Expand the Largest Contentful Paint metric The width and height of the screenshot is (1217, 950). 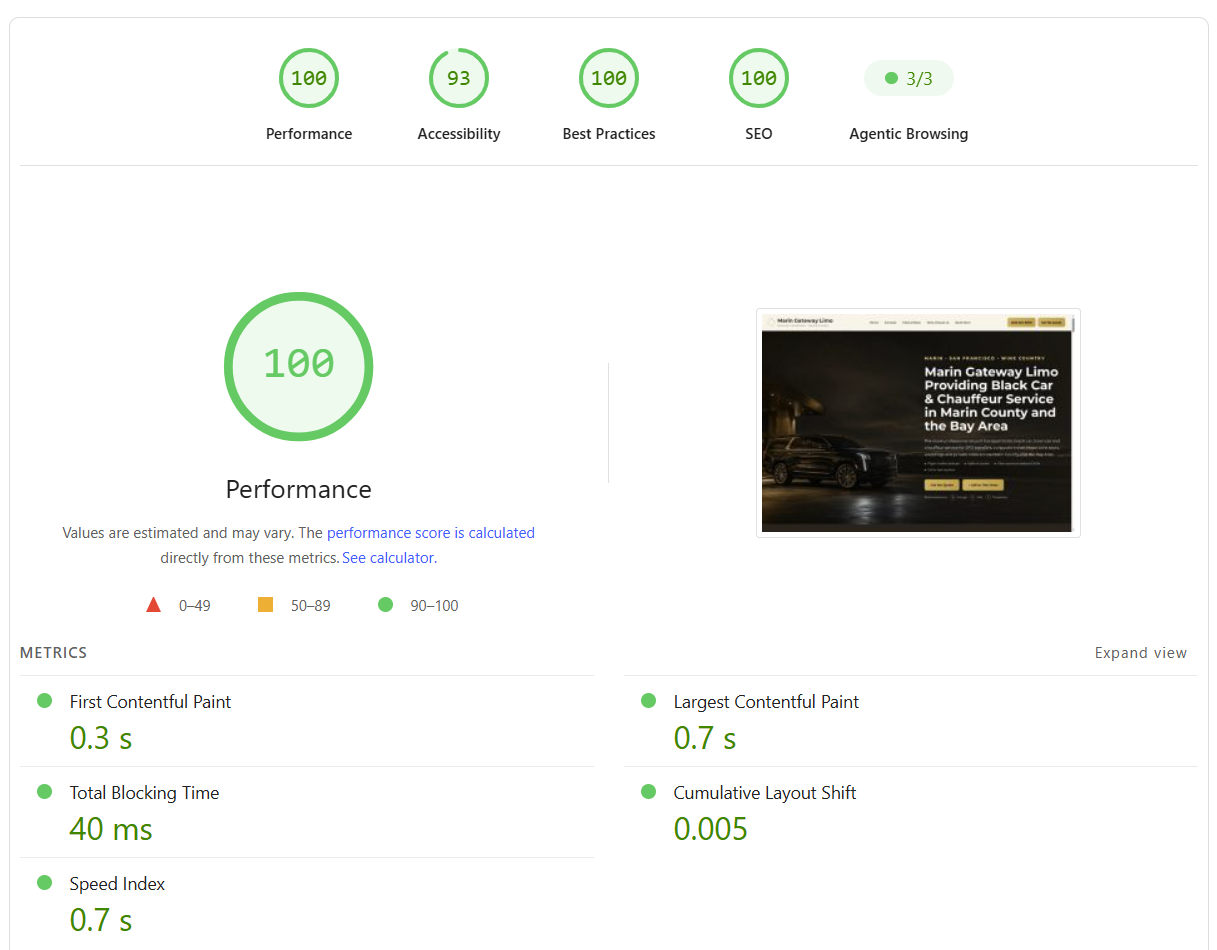(x=911, y=721)
